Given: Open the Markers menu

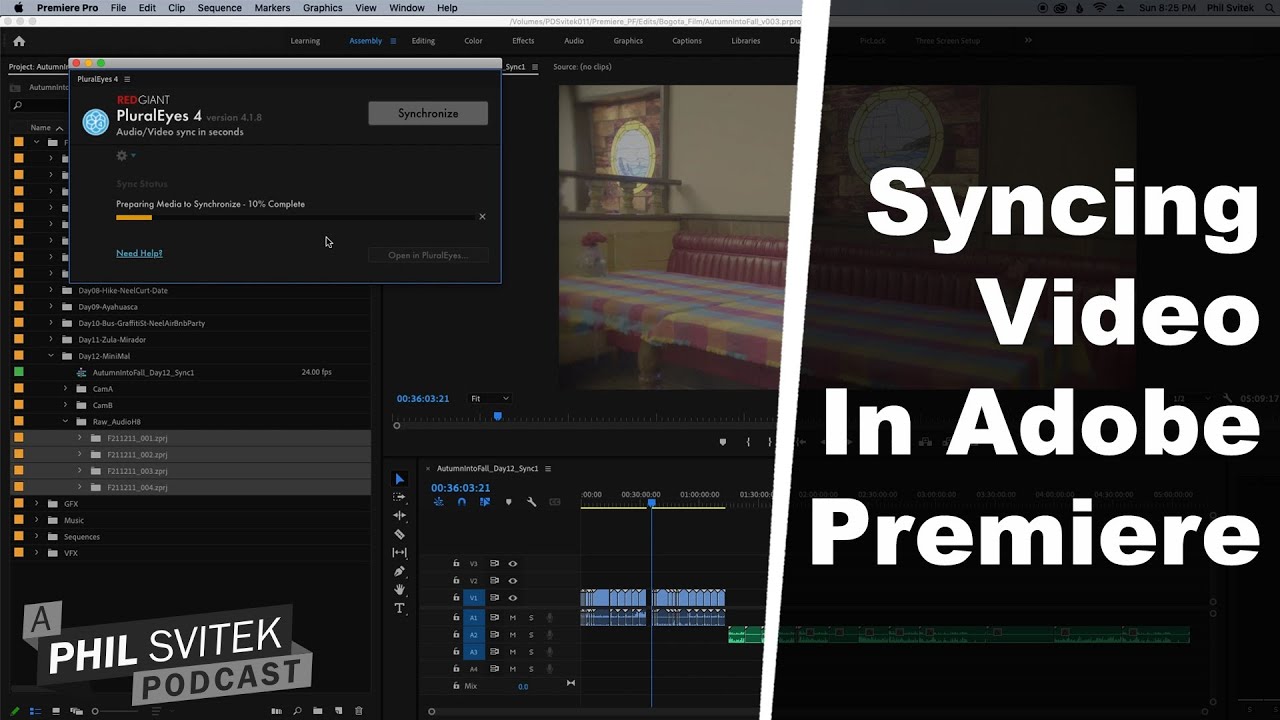Looking at the screenshot, I should click(x=271, y=8).
